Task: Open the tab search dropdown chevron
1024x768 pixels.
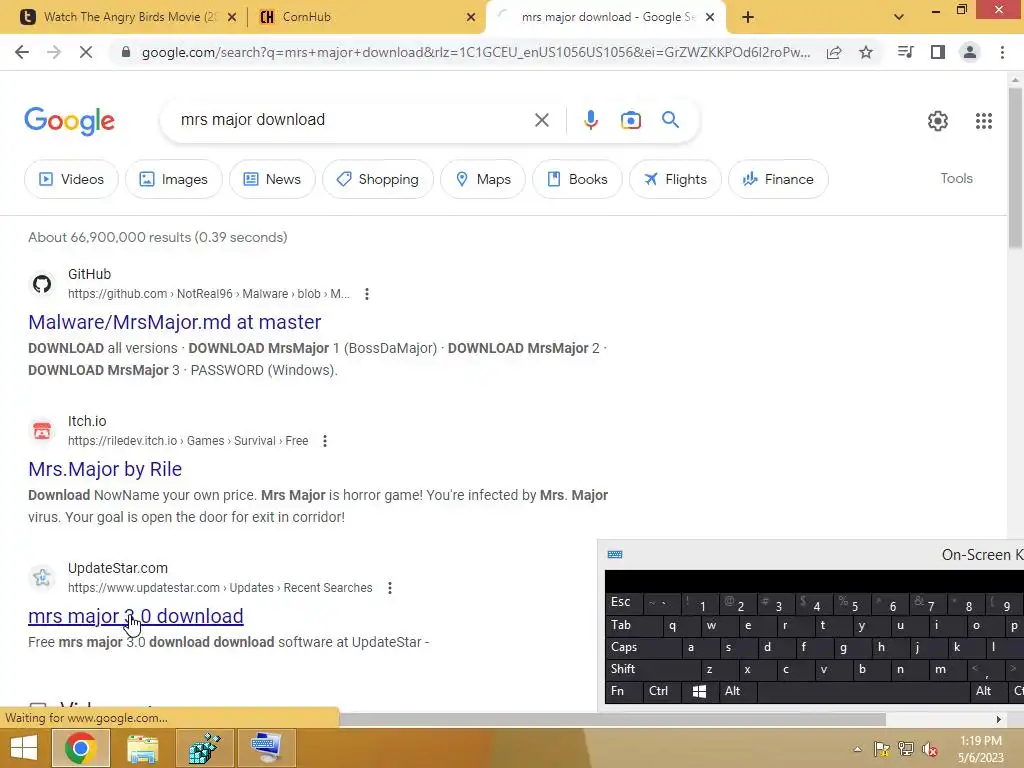Action: [x=899, y=17]
